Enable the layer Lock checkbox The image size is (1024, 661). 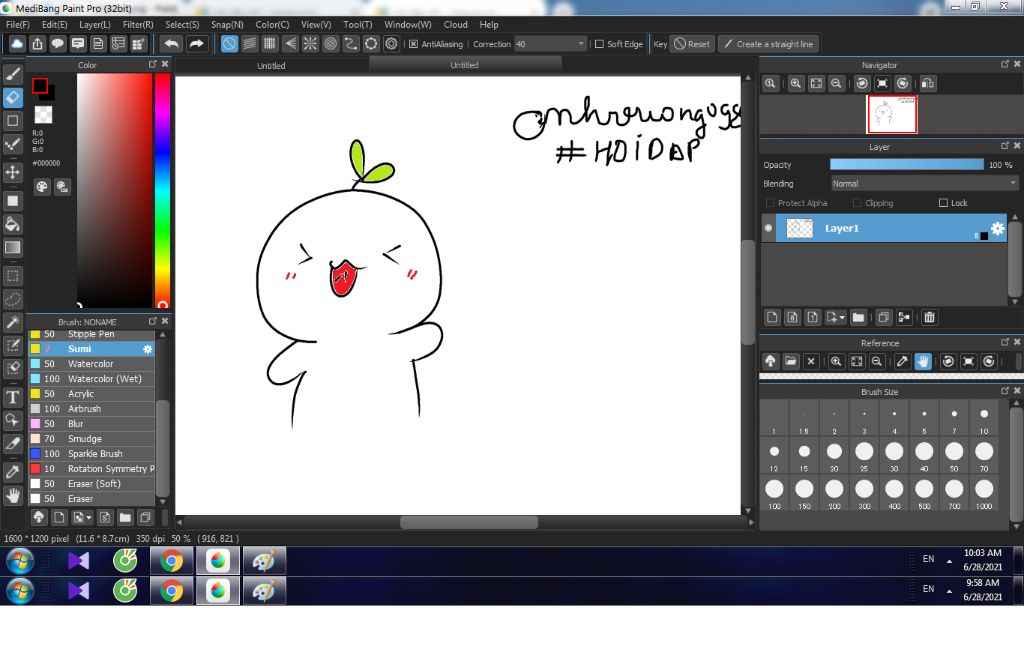tap(943, 203)
